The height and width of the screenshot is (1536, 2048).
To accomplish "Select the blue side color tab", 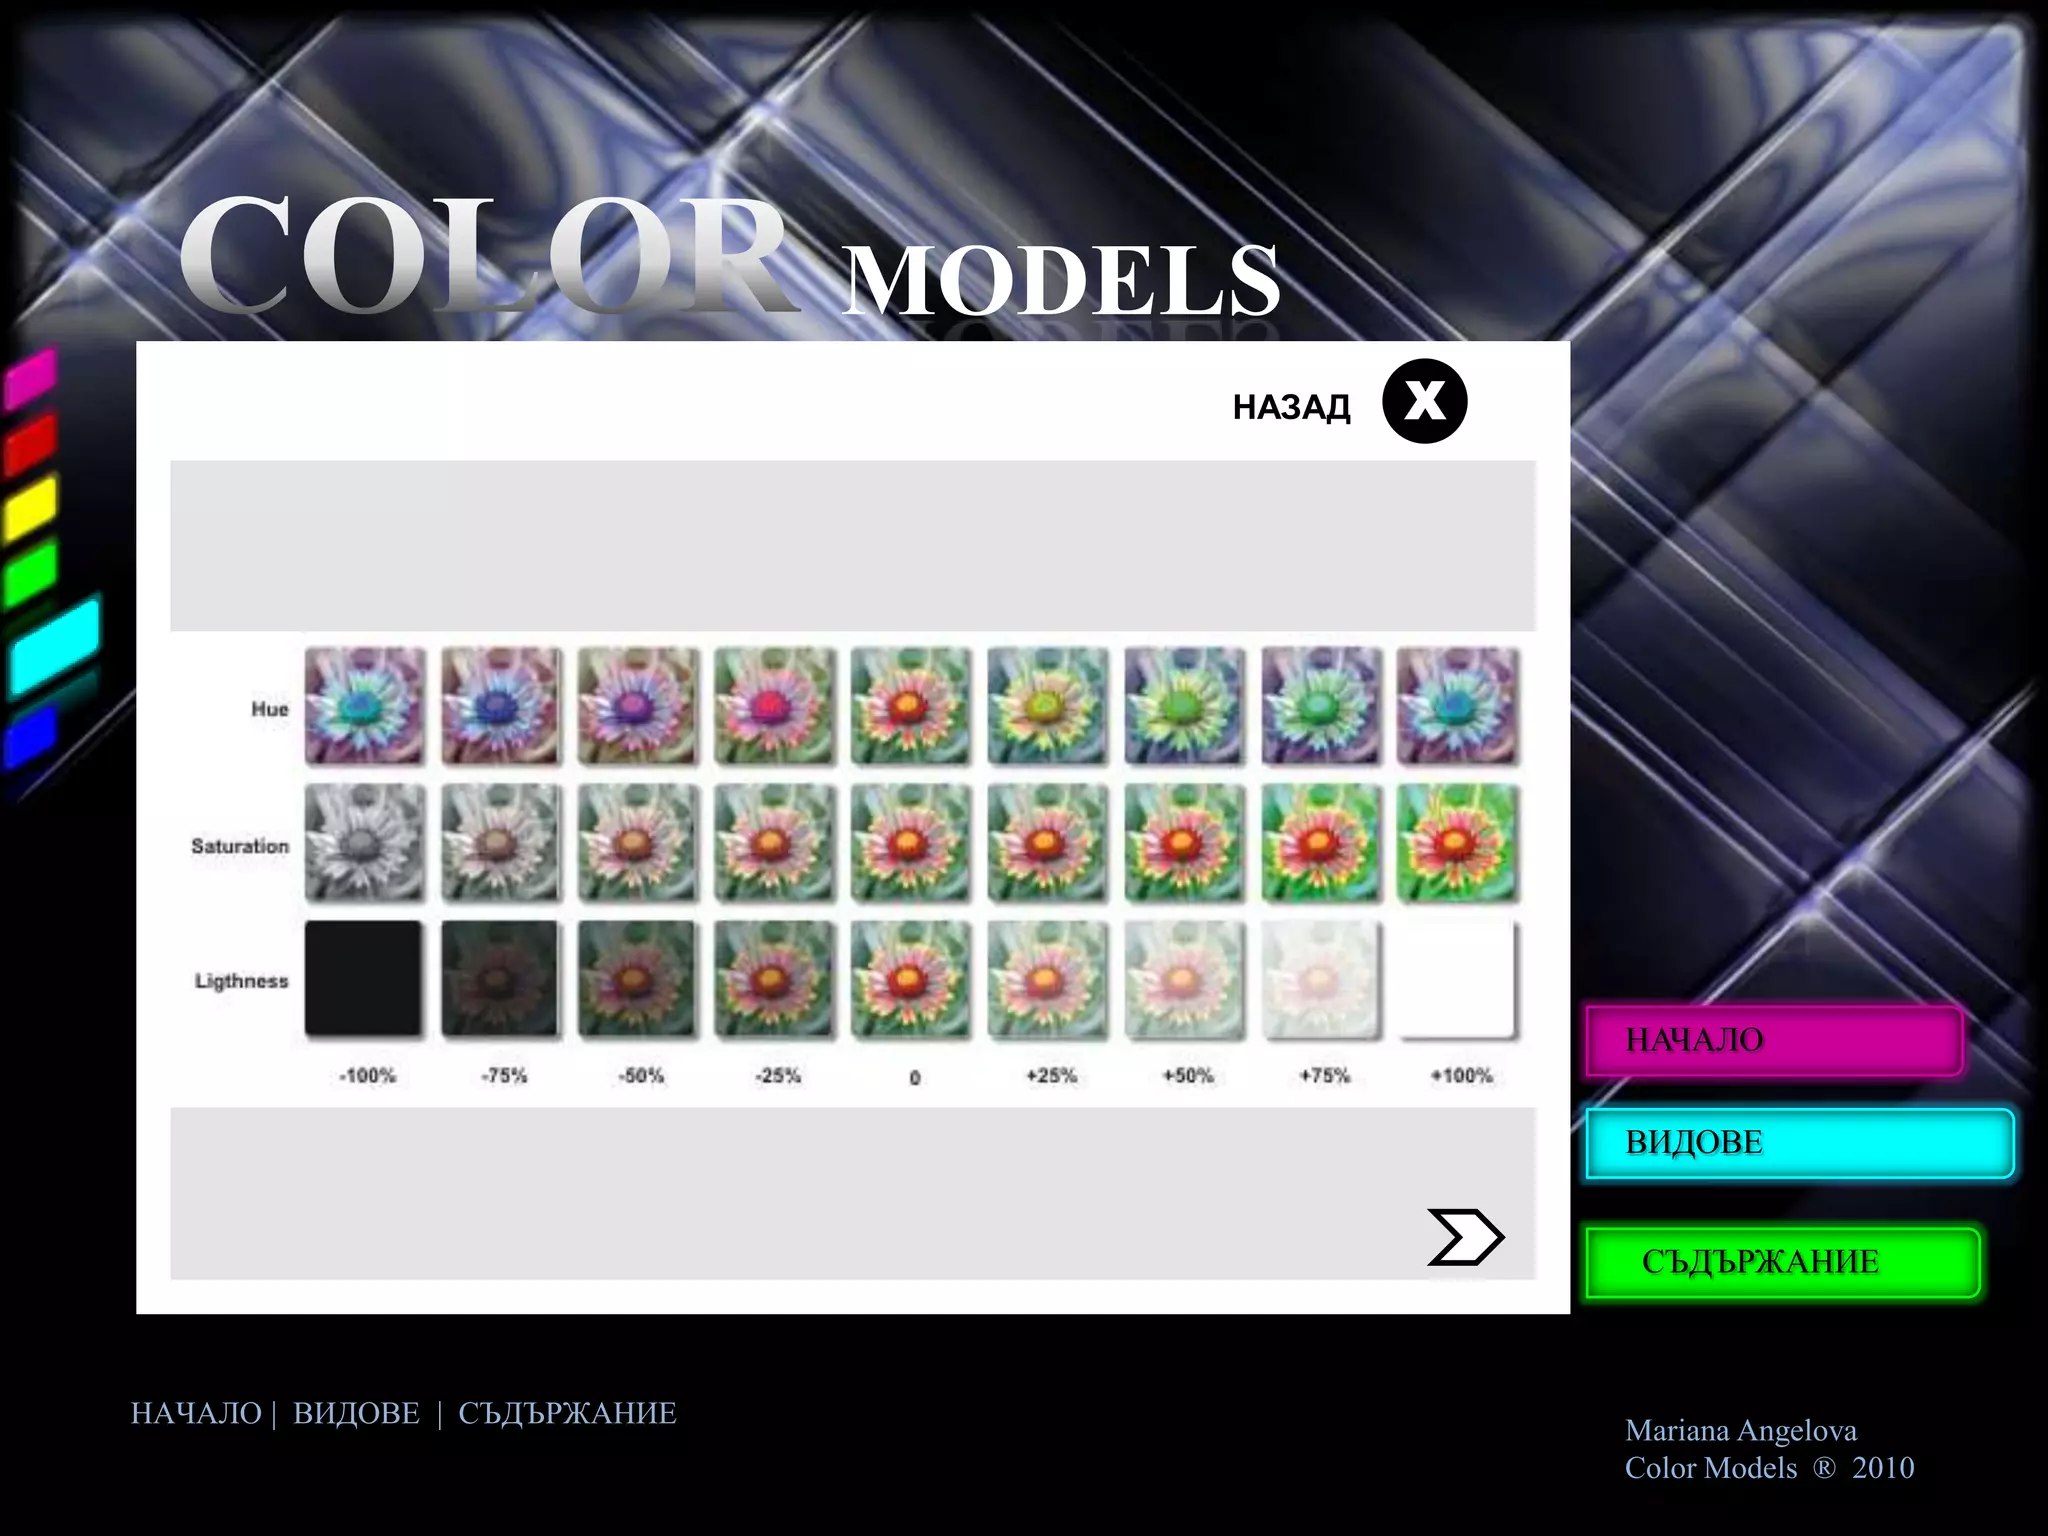I will tap(30, 739).
